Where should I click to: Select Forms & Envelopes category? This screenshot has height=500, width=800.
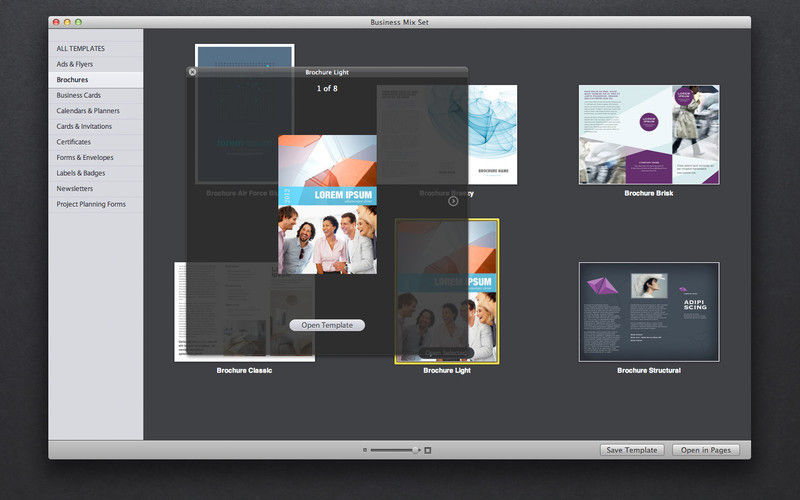click(x=96, y=158)
